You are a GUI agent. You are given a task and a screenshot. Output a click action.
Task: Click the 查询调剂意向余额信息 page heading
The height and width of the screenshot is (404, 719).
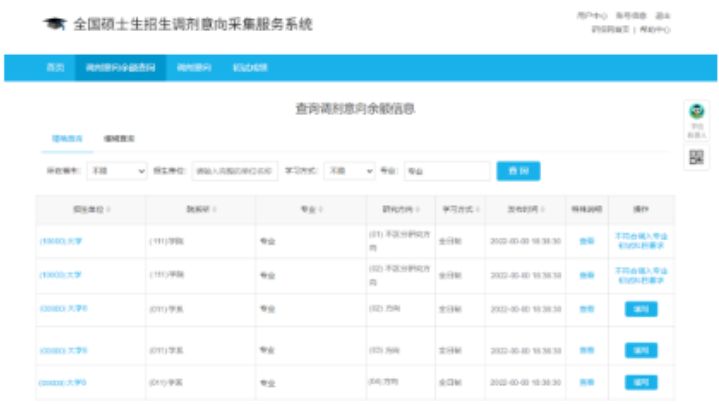pos(355,109)
